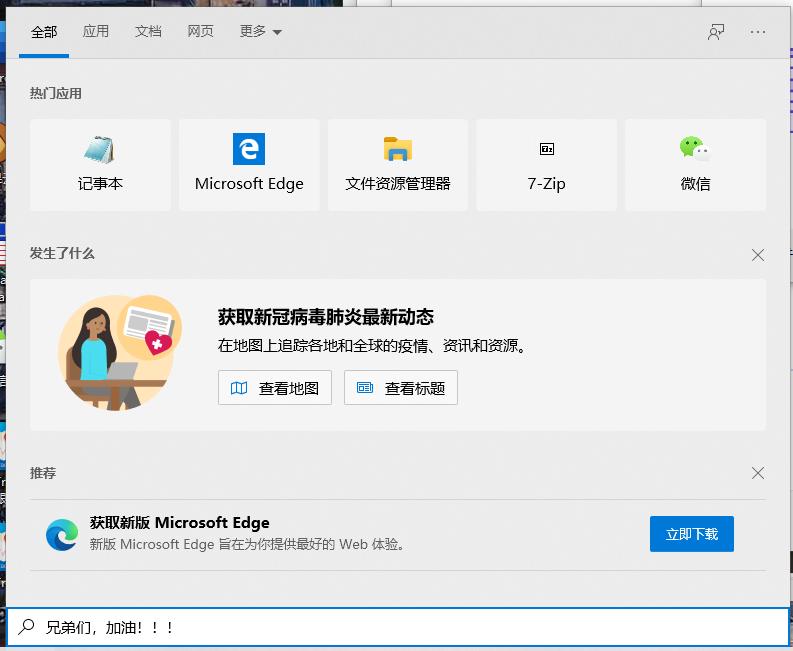Click the 在地图上追踪各地 description text
793x651 pixels.
373,346
